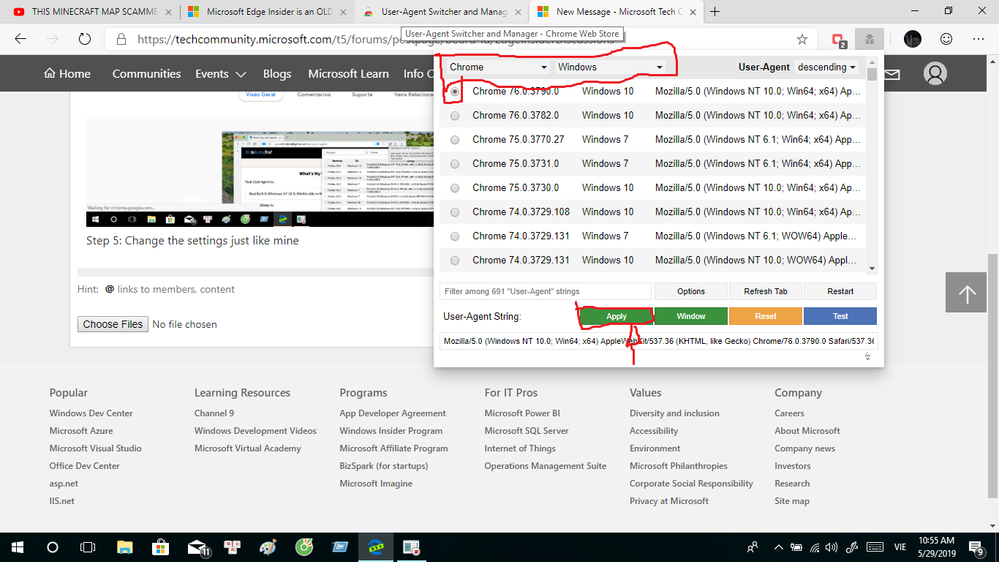
Task: Open the Windows OS dropdown
Action: tap(610, 68)
